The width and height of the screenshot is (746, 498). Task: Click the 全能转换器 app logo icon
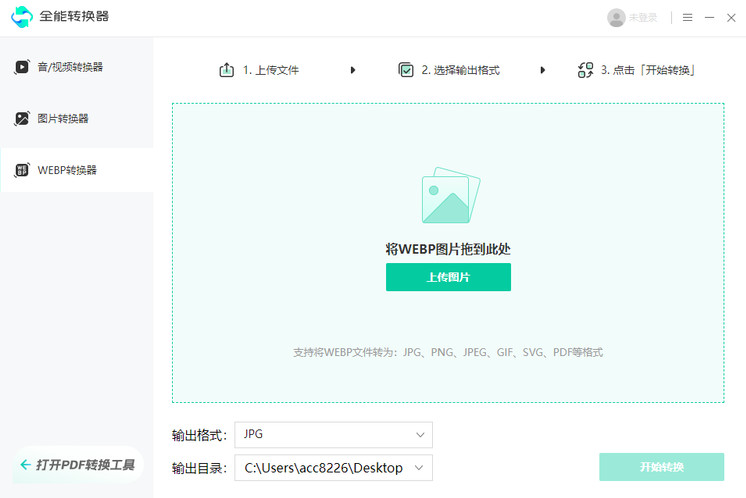(x=21, y=17)
